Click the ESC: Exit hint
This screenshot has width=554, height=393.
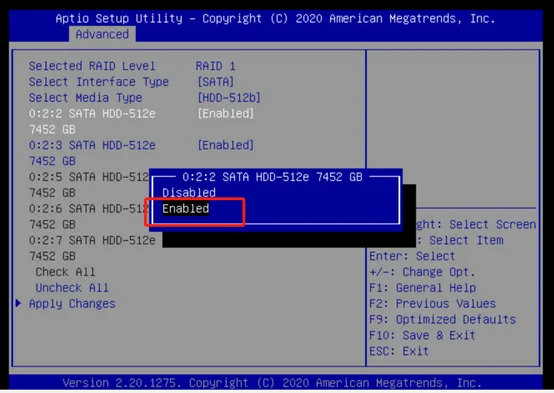tap(399, 351)
